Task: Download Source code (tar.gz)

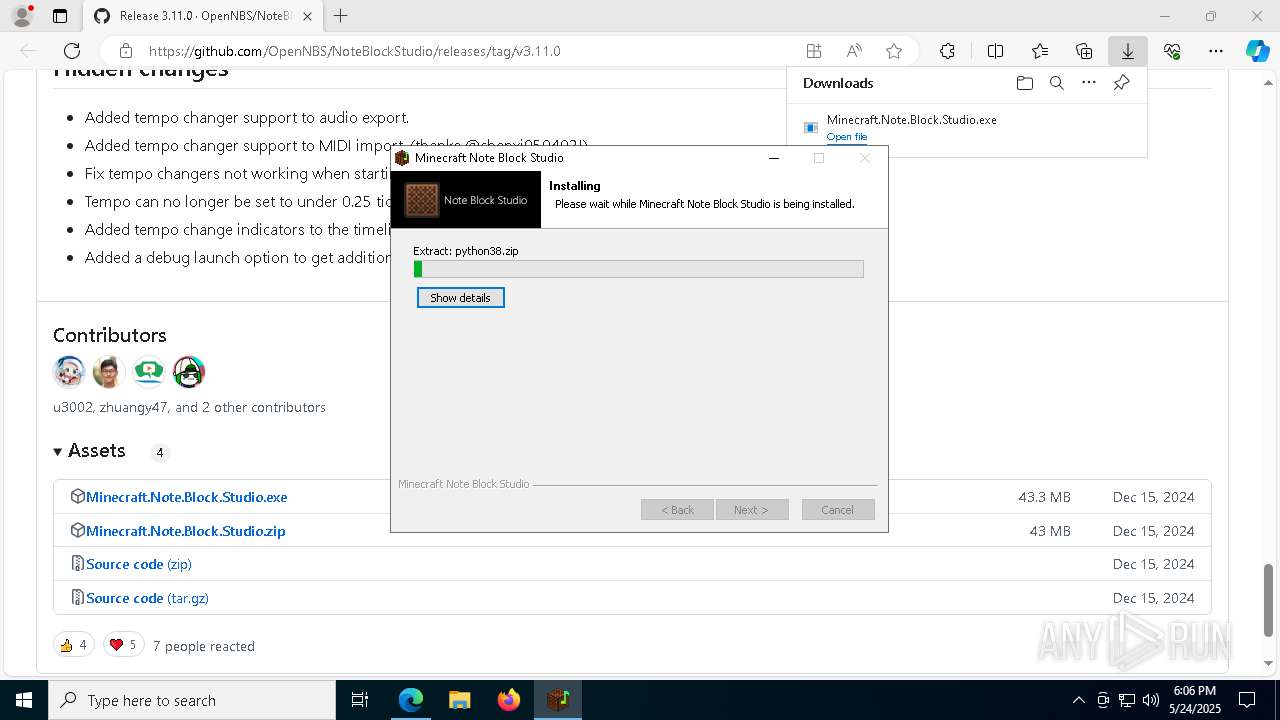Action: [147, 598]
